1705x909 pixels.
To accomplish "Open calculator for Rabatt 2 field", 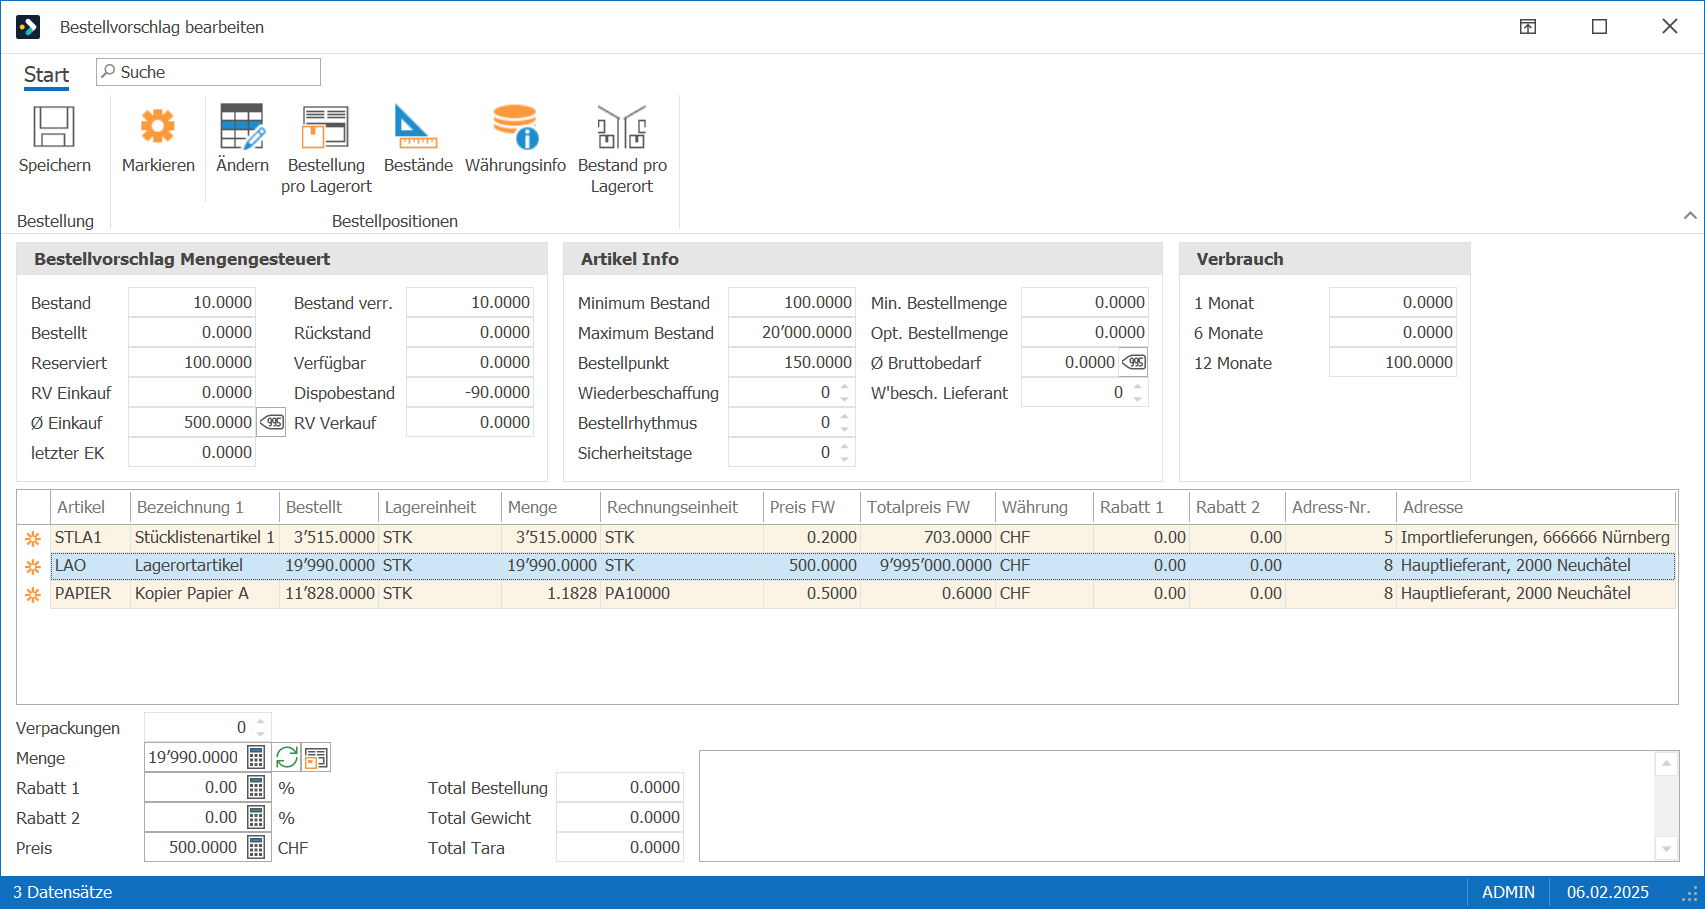I will pyautogui.click(x=257, y=818).
